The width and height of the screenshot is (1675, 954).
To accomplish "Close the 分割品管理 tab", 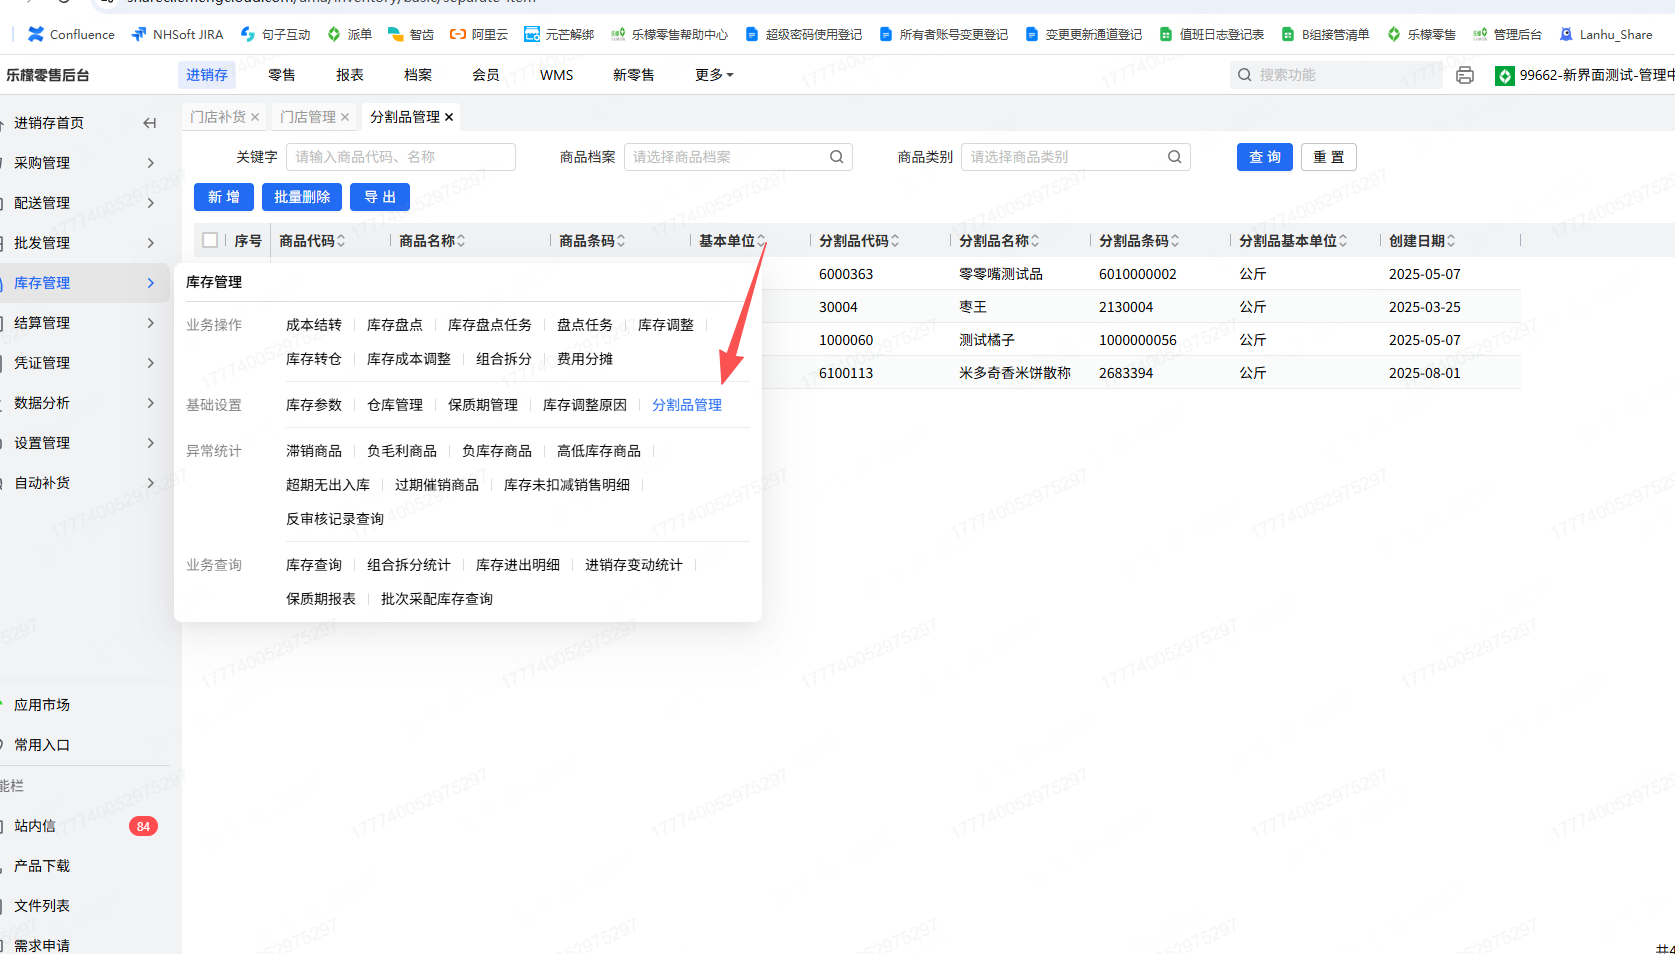I will tap(449, 117).
